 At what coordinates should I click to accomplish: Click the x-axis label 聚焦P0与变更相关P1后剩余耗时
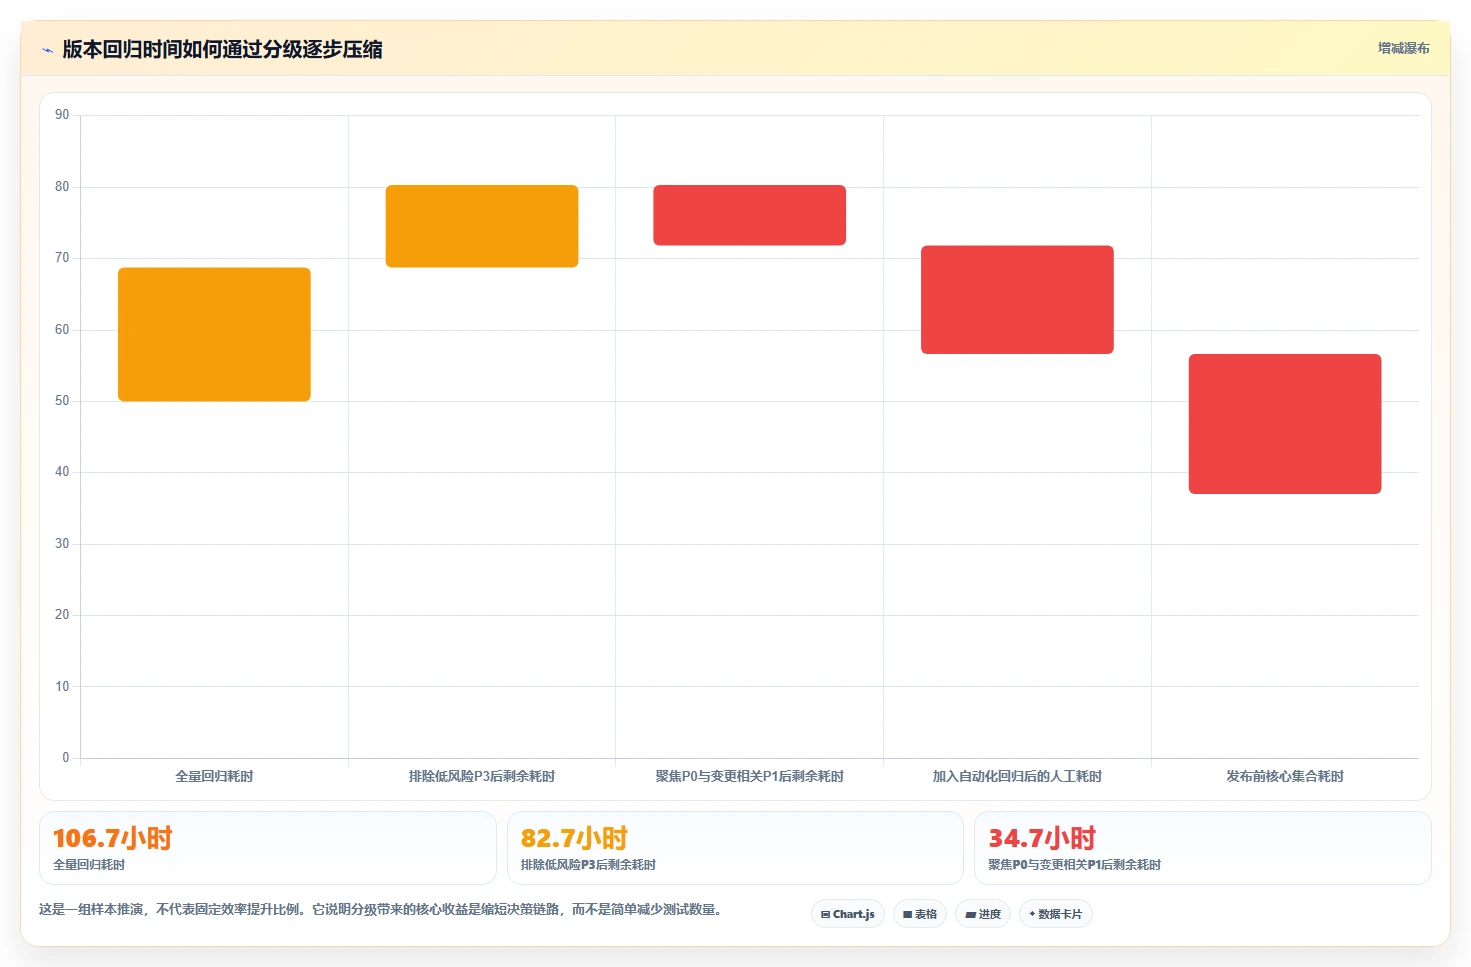pyautogui.click(x=750, y=776)
